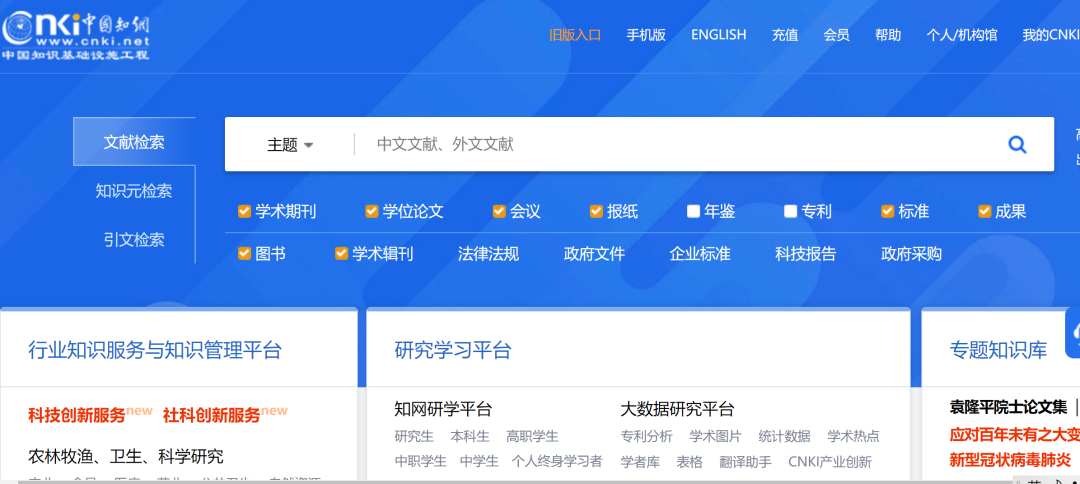Open the 科技报告 database link
Screen dimensions: 1080x484
[806, 254]
